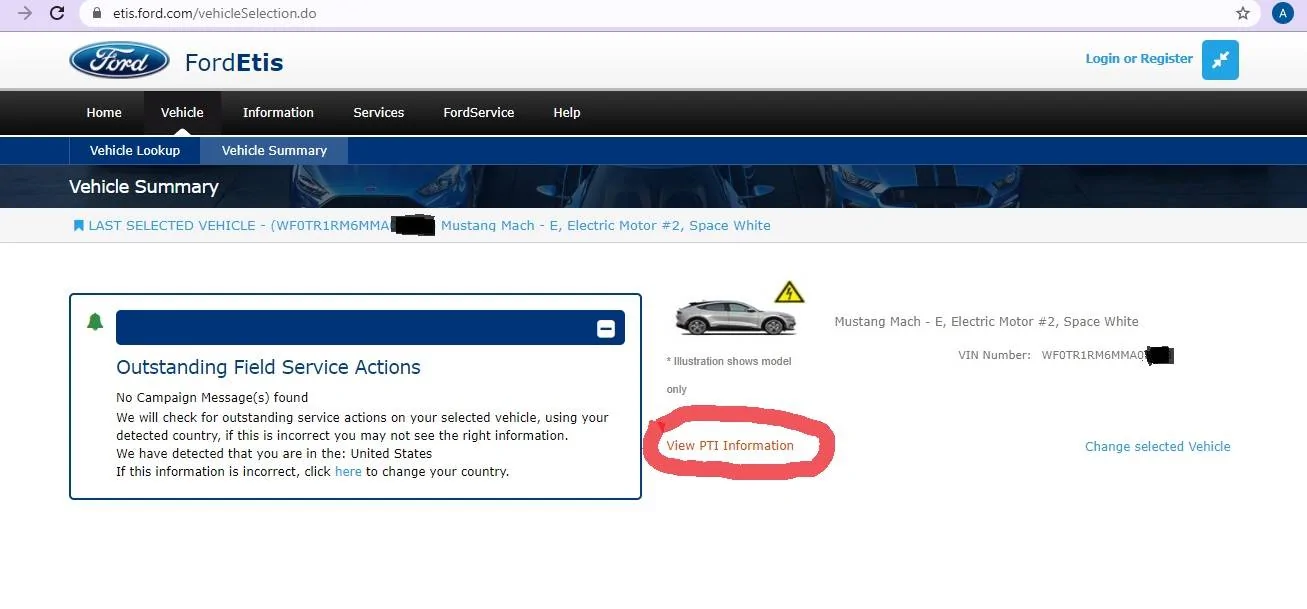
Task: Click the high voltage warning icon
Action: click(789, 292)
